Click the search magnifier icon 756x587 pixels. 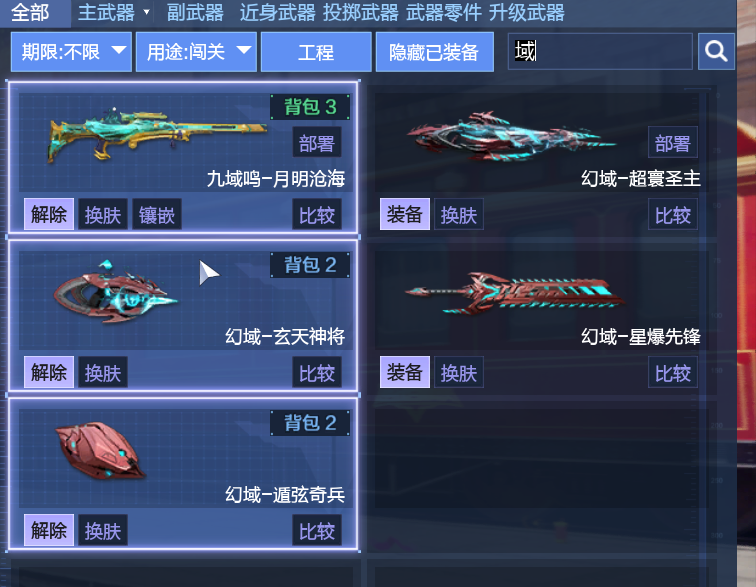(x=716, y=51)
